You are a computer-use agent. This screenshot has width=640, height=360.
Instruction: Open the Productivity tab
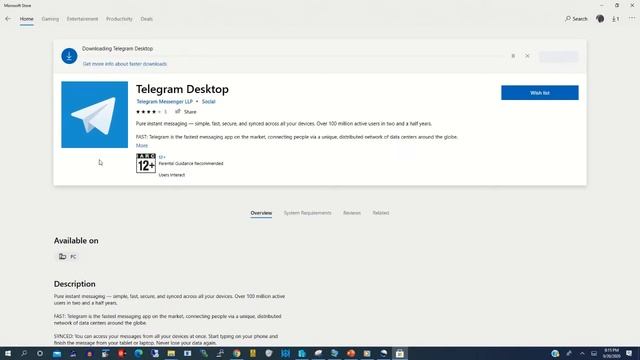tap(119, 19)
